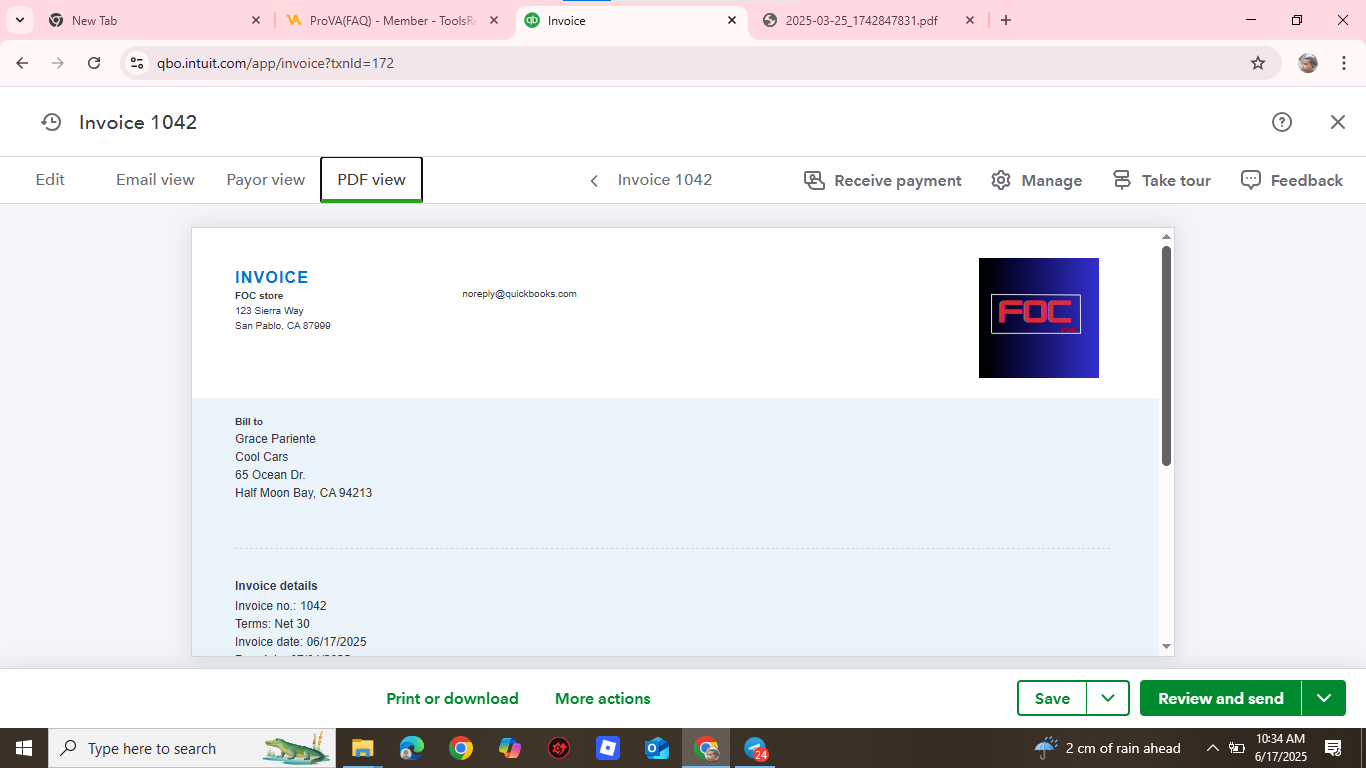Click the noreply@quickbooks.com email text
Image resolution: width=1366 pixels, height=768 pixels.
(519, 294)
